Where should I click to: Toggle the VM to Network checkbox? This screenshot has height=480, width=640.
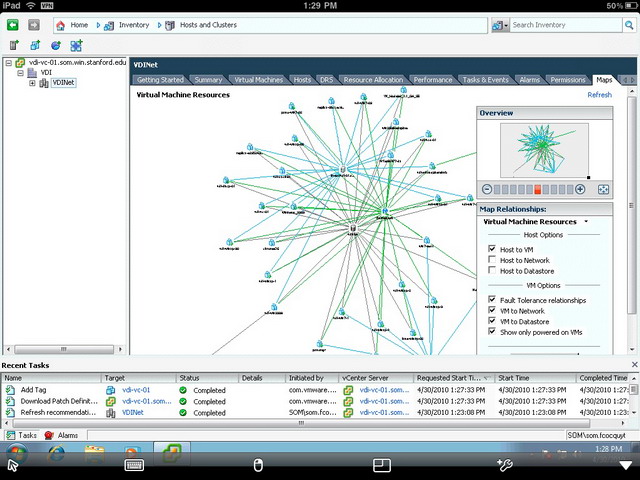[x=492, y=310]
